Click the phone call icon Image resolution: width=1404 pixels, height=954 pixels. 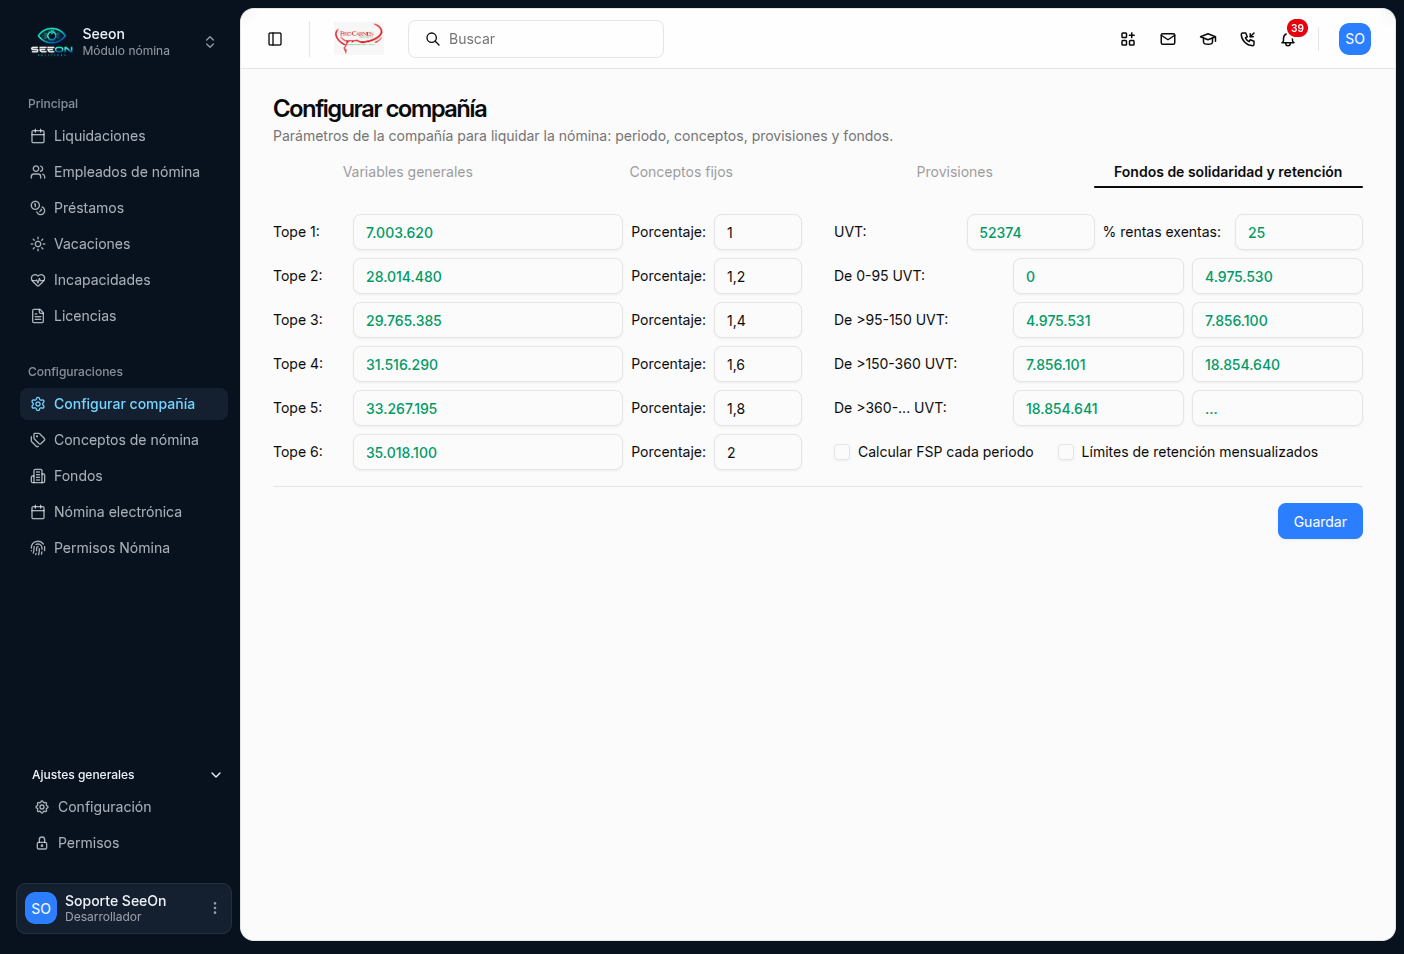1248,39
